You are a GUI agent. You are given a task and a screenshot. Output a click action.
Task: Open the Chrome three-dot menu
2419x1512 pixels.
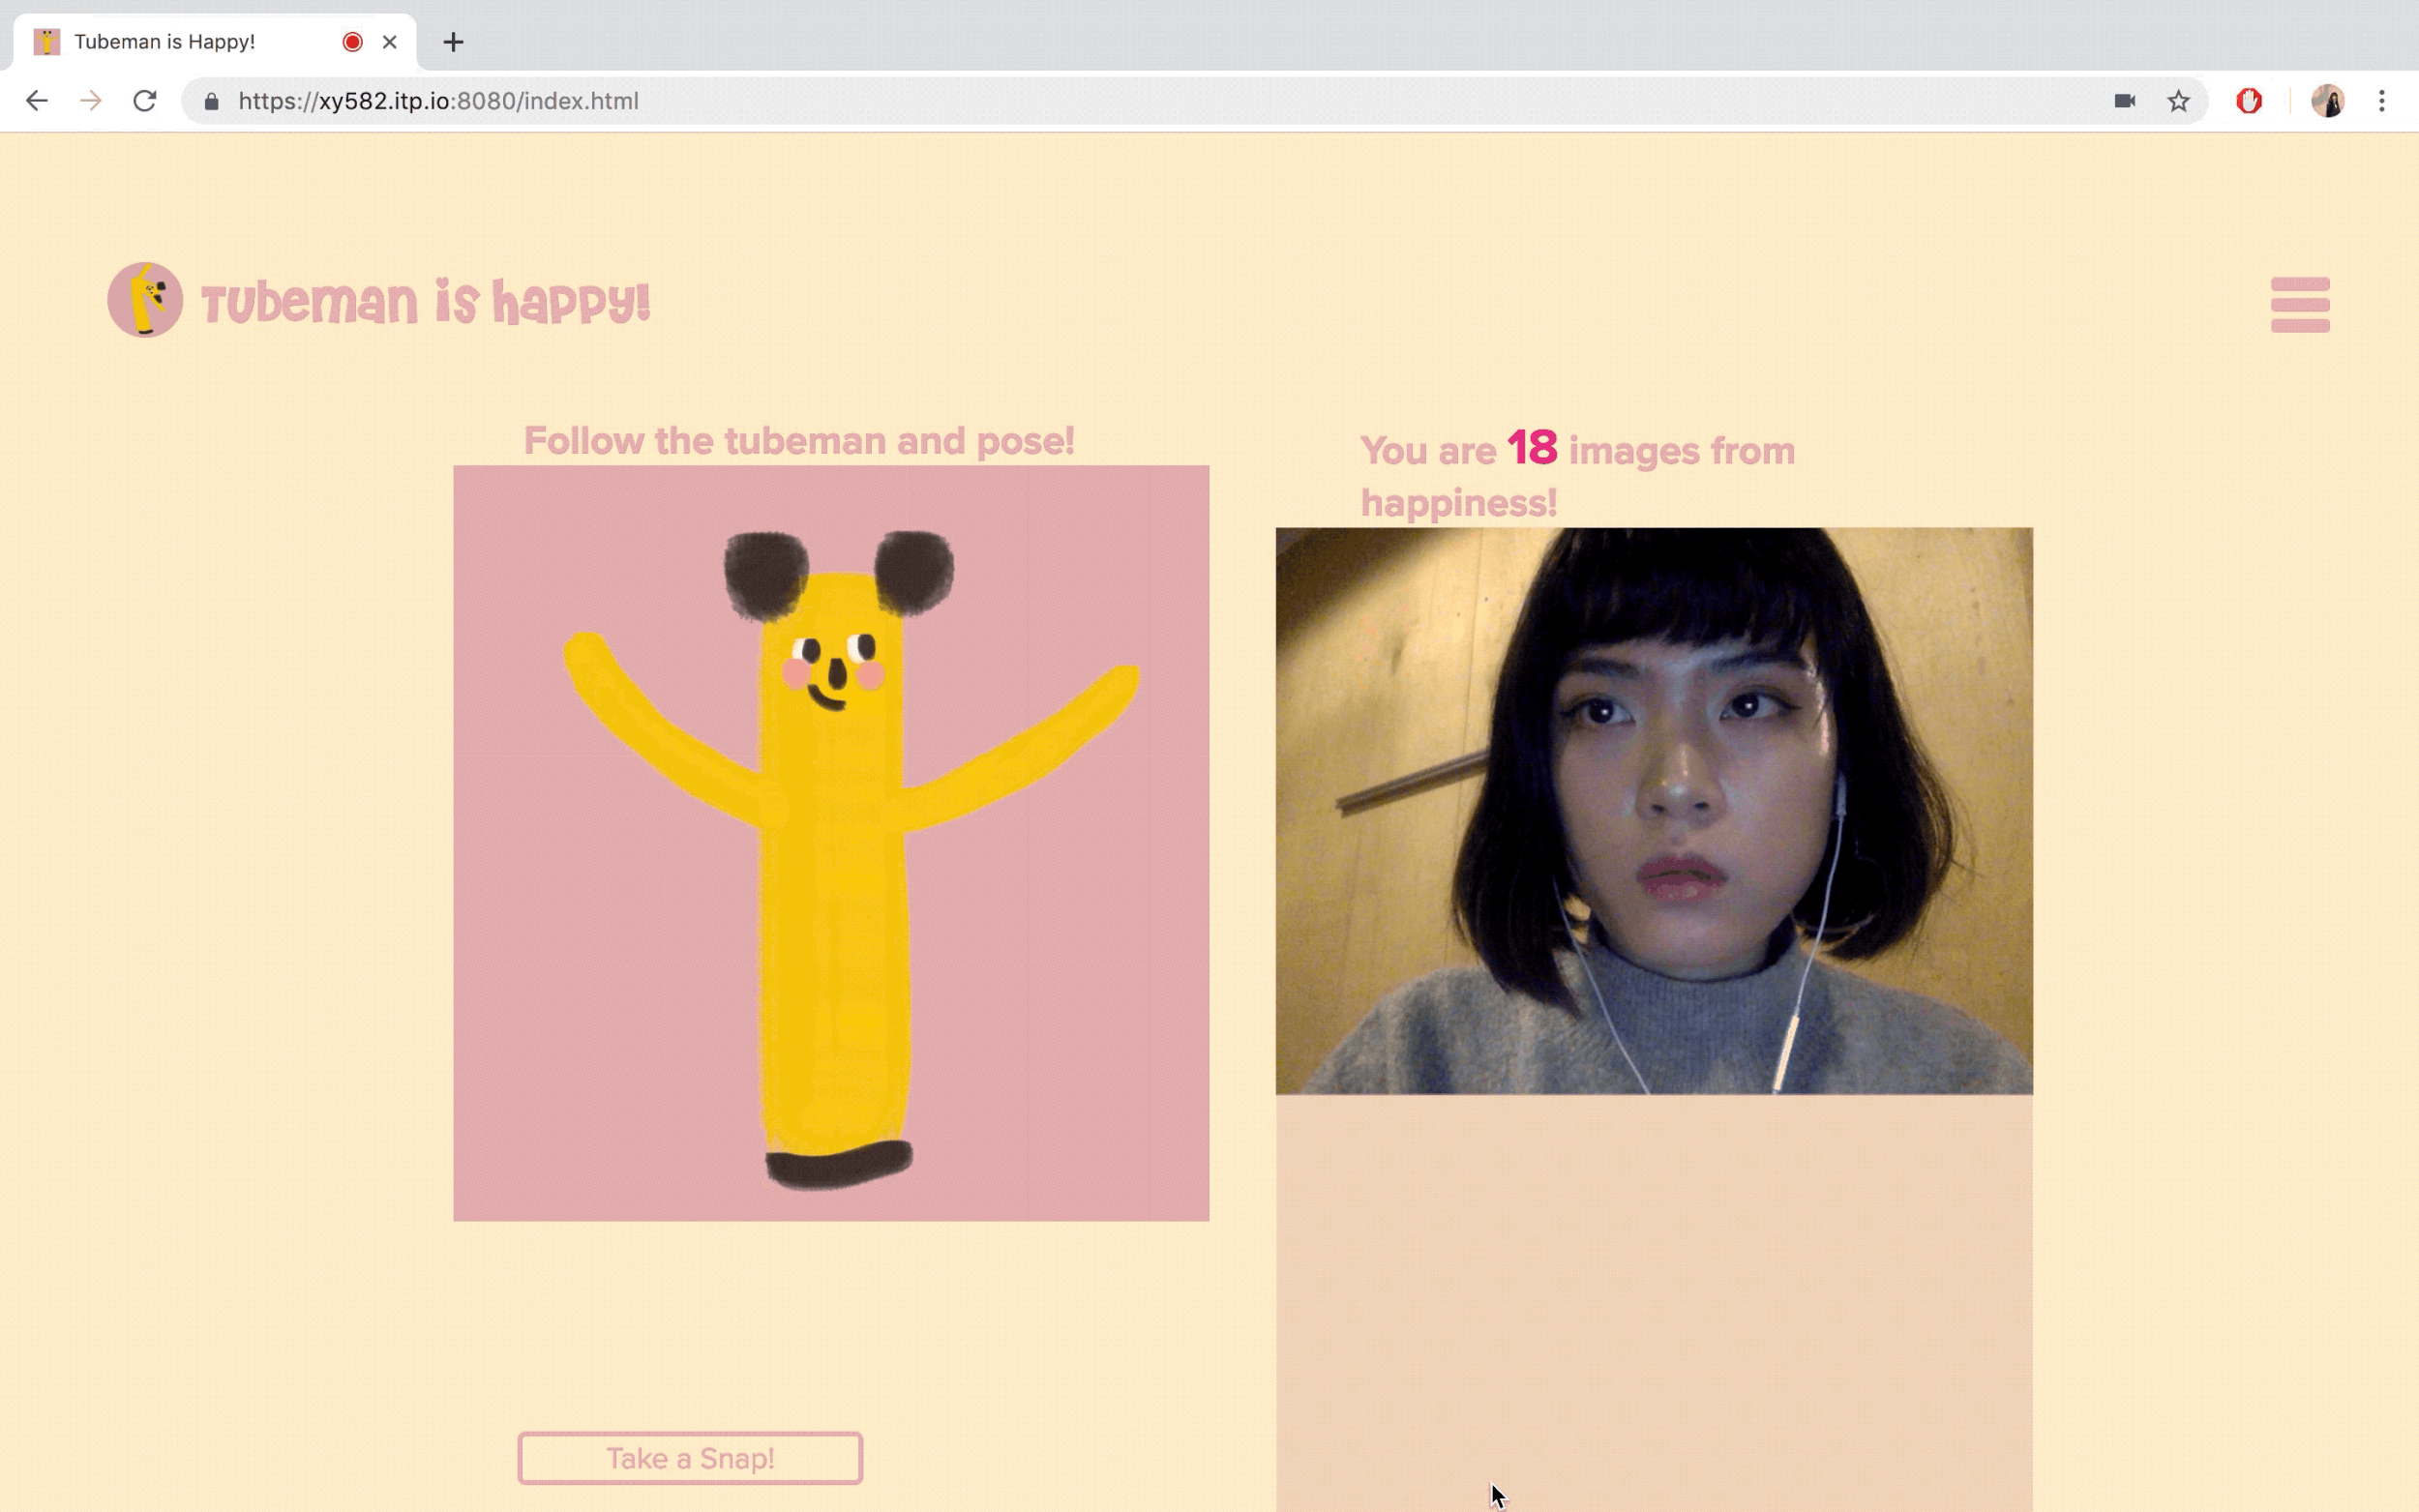tap(2382, 101)
